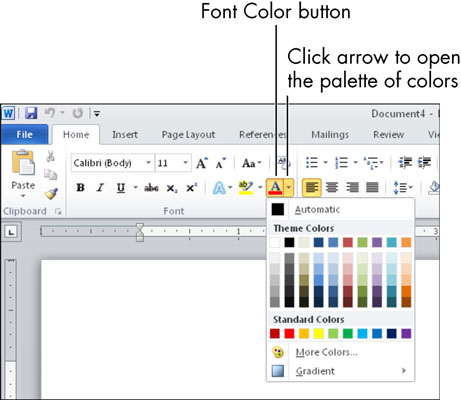461x400 pixels.
Task: Pick the yellow standard color swatch
Action: 318,334
